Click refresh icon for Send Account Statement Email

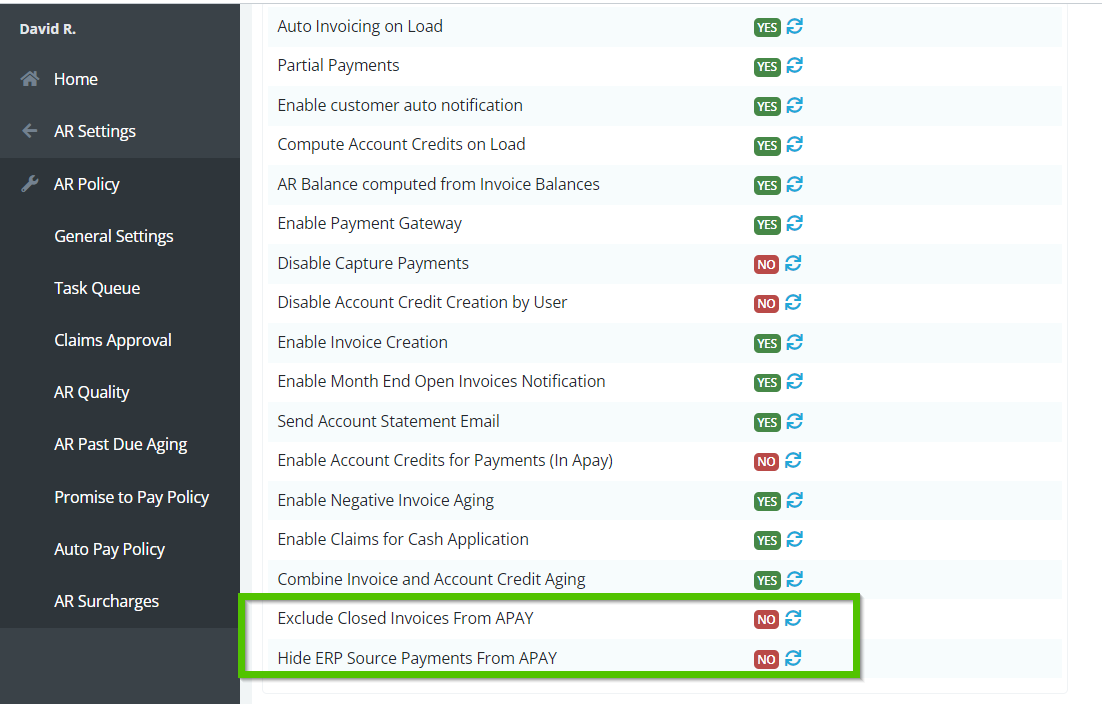point(794,422)
